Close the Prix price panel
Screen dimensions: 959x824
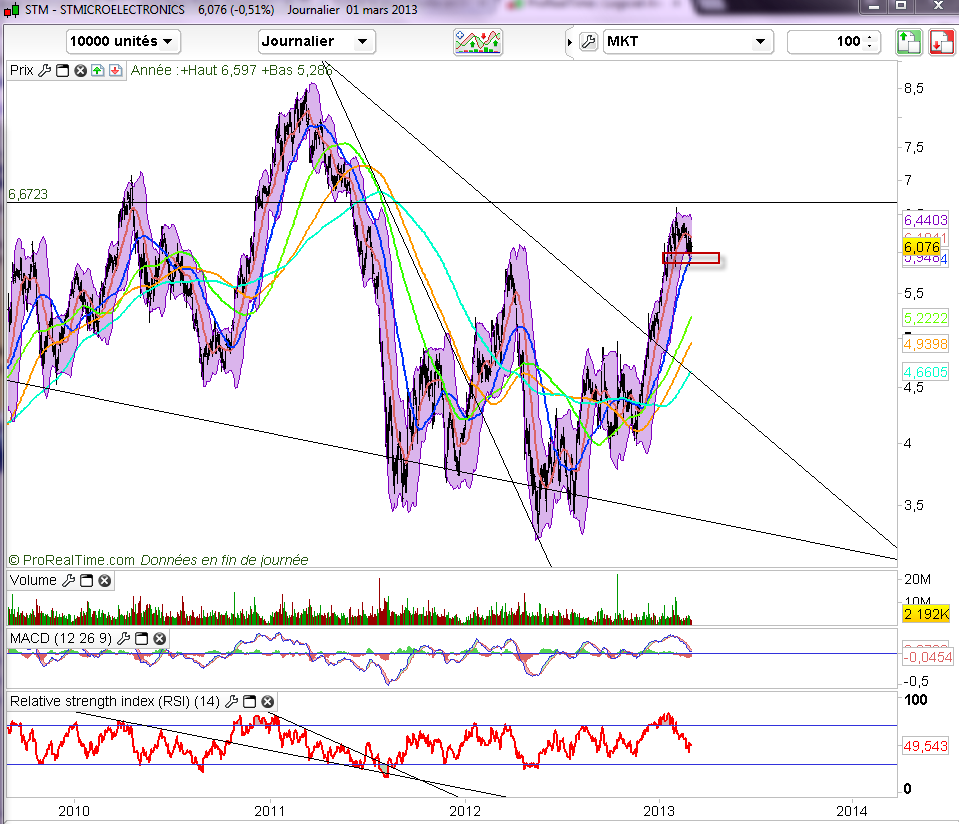click(80, 70)
